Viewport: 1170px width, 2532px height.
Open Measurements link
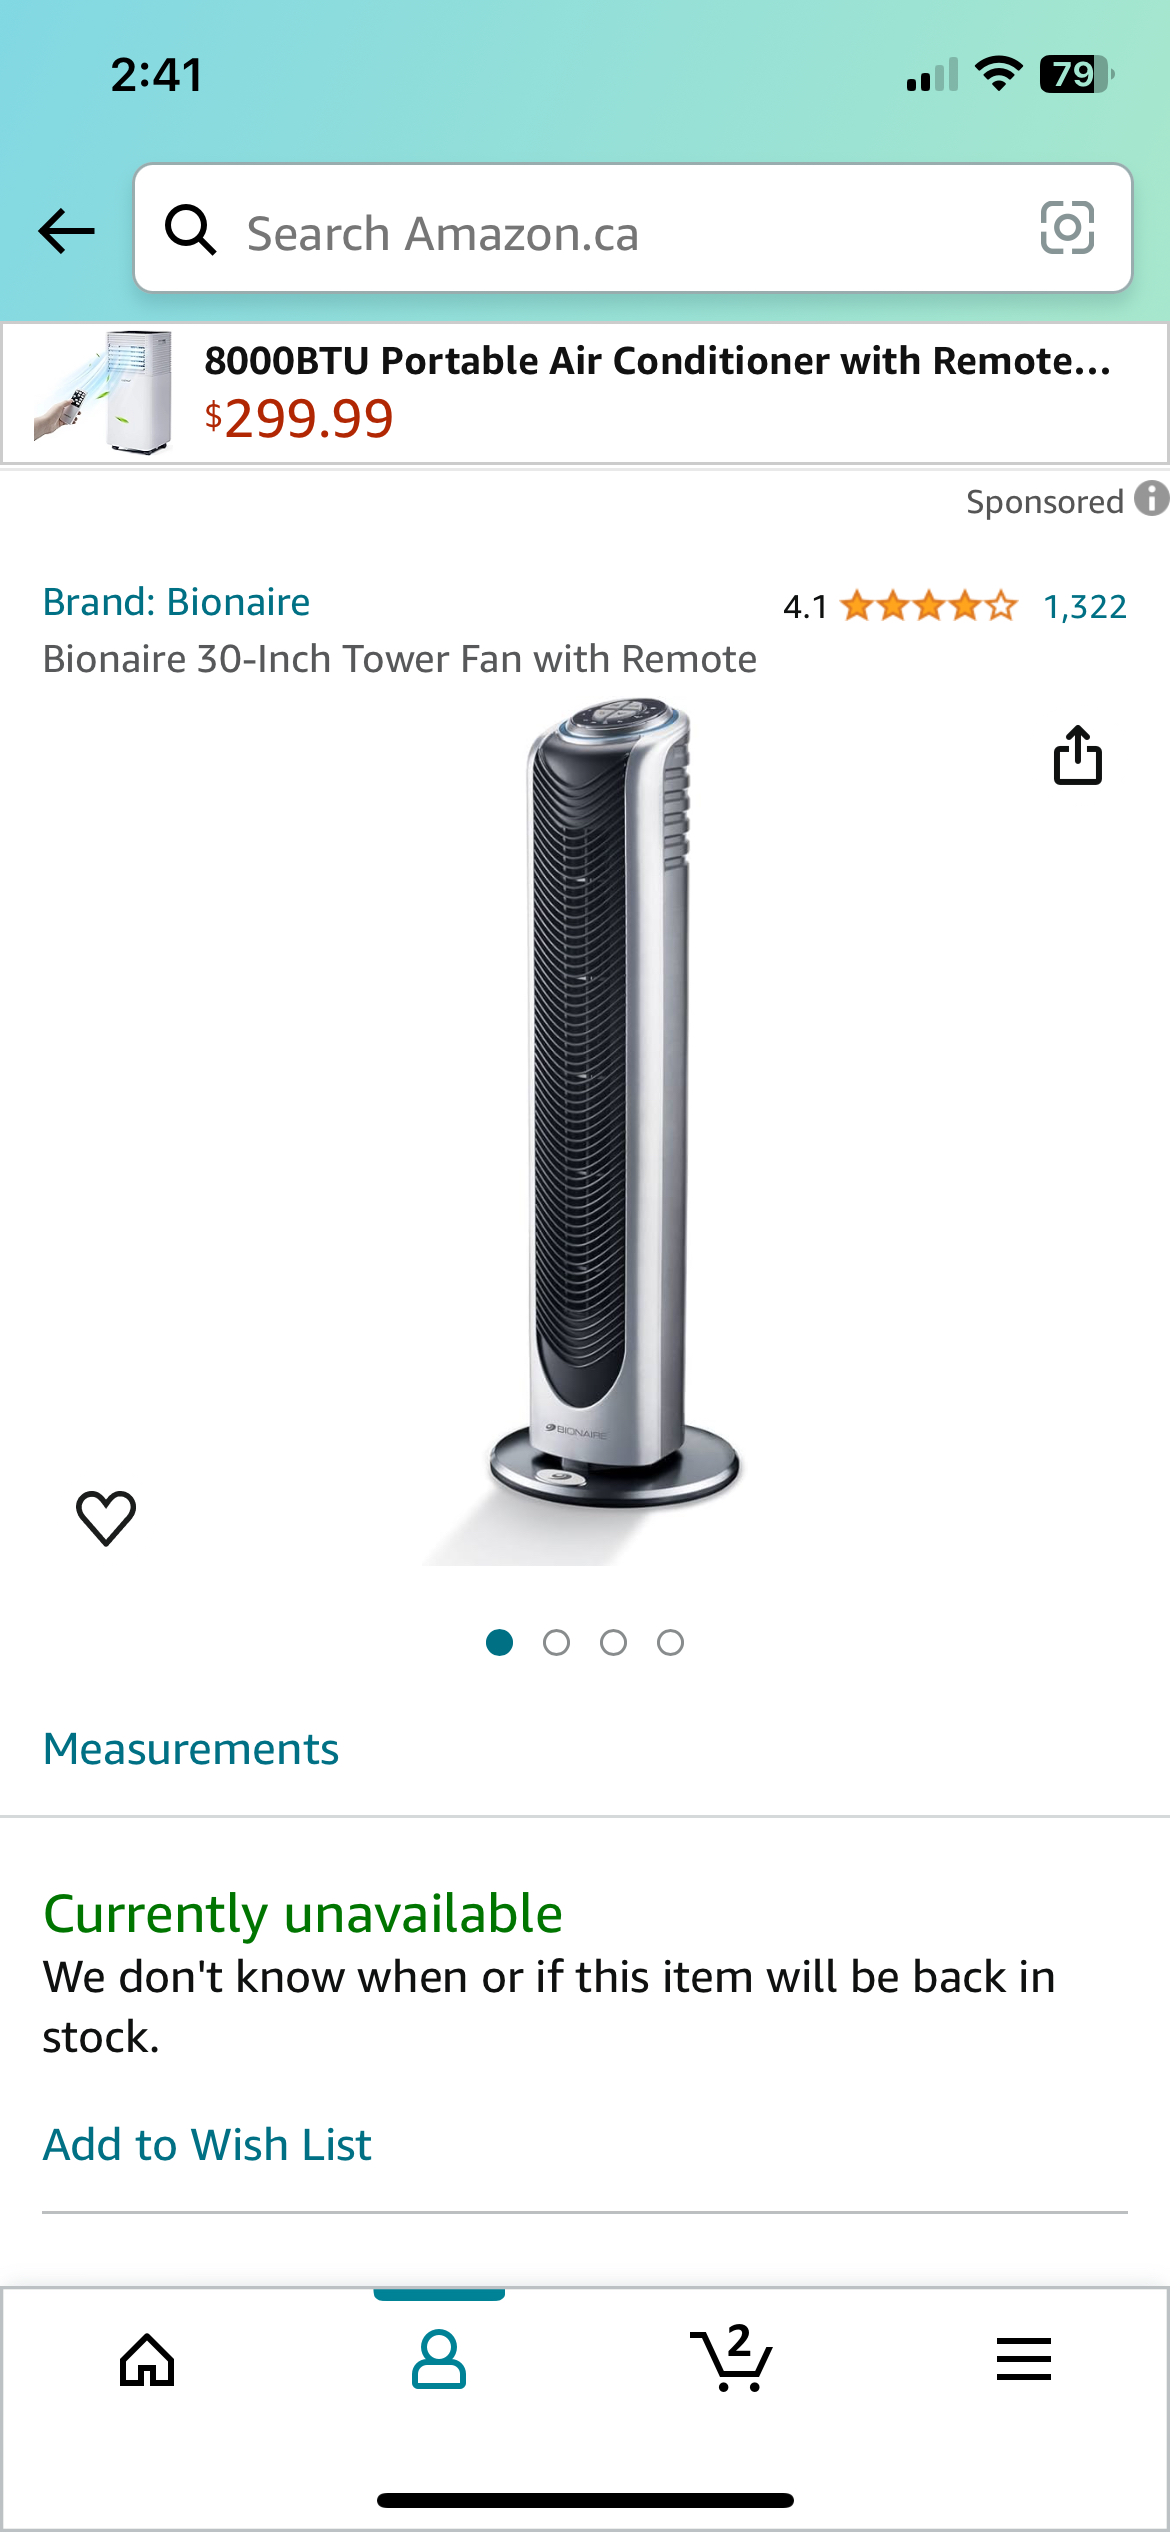pyautogui.click(x=191, y=1749)
